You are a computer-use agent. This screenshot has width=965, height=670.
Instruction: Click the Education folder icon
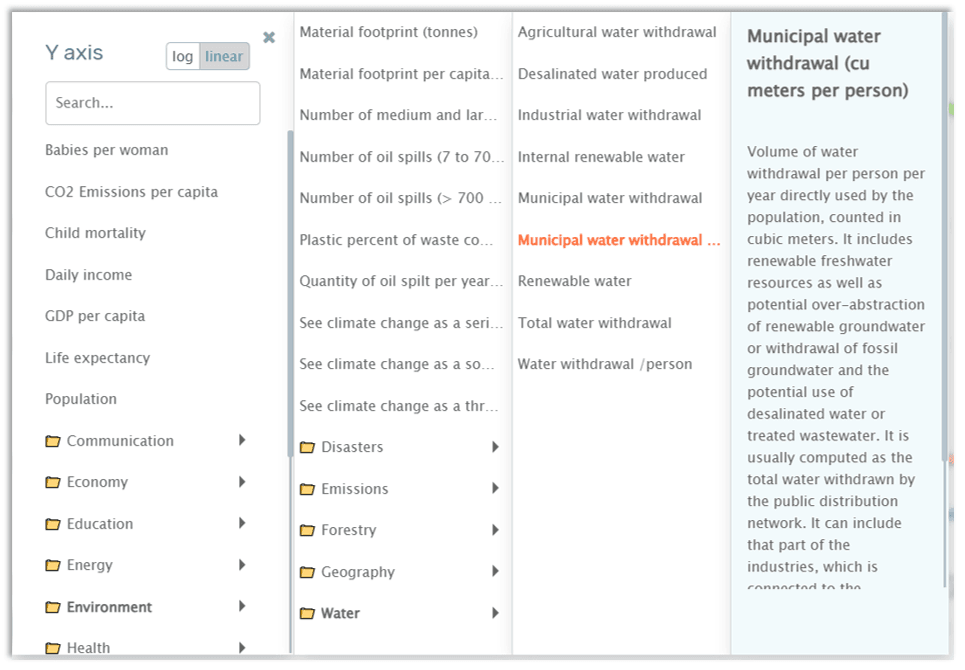[53, 524]
